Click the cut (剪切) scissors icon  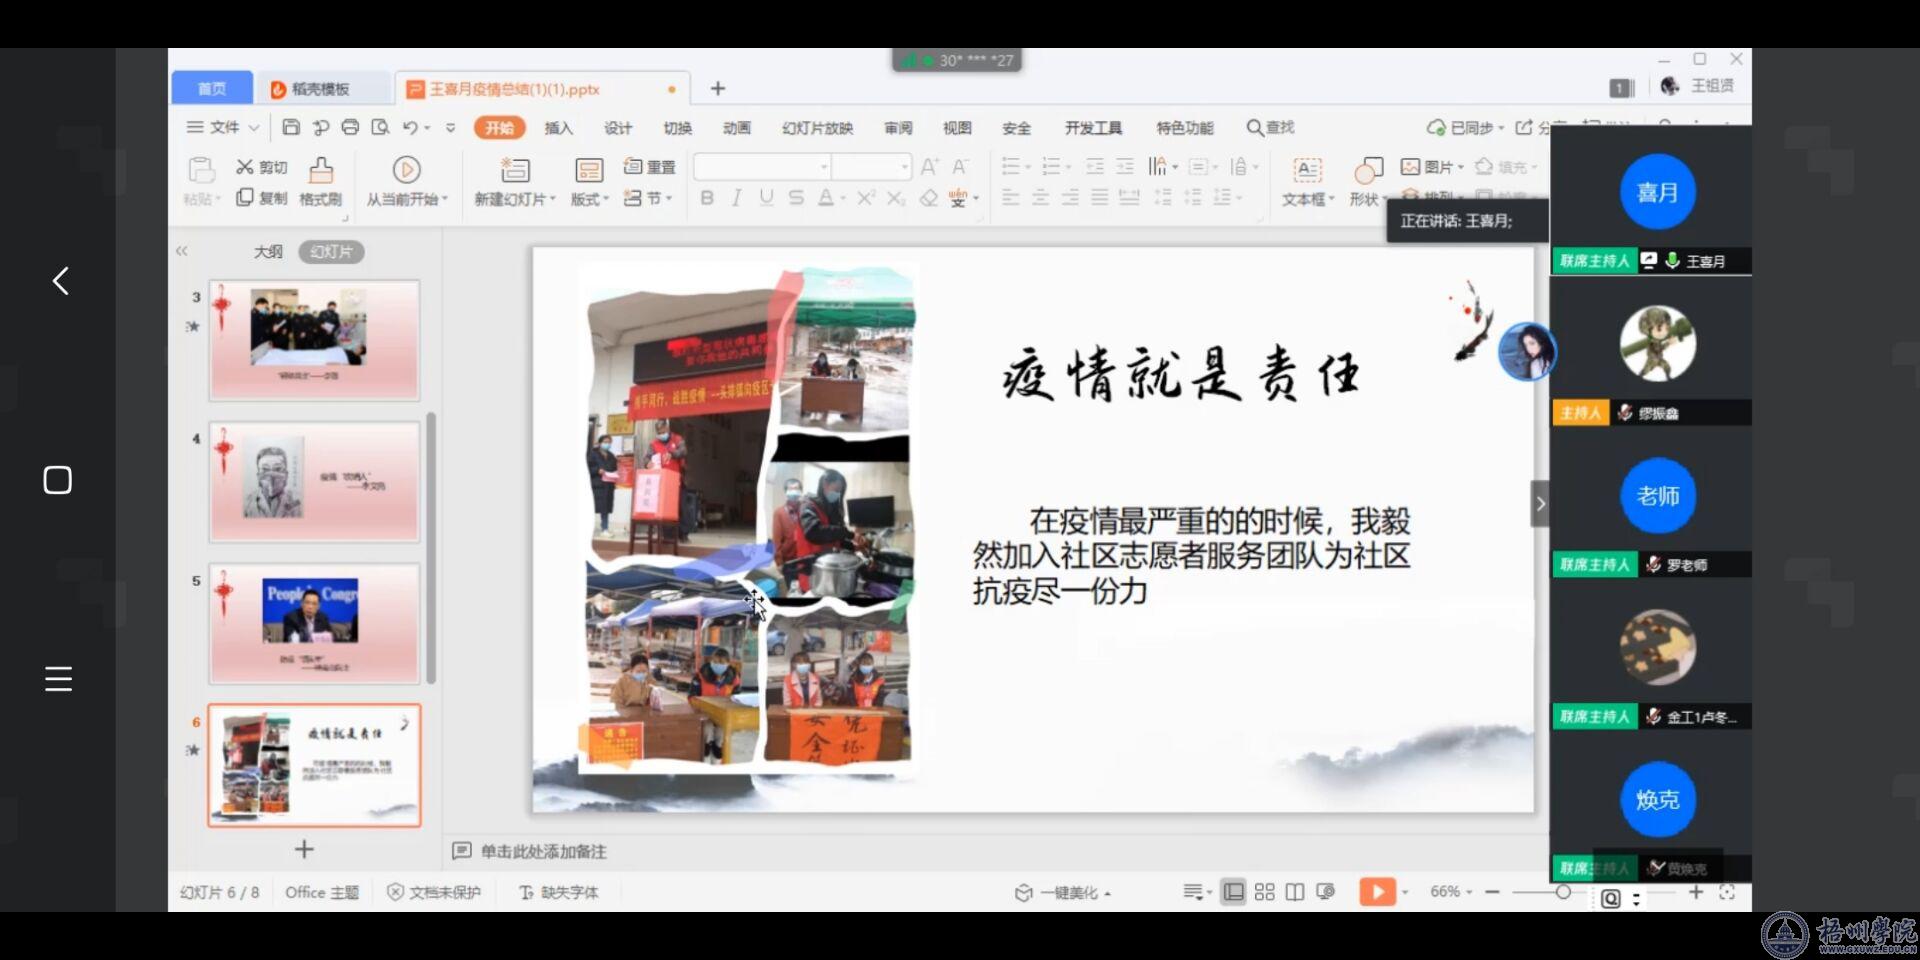pos(245,167)
